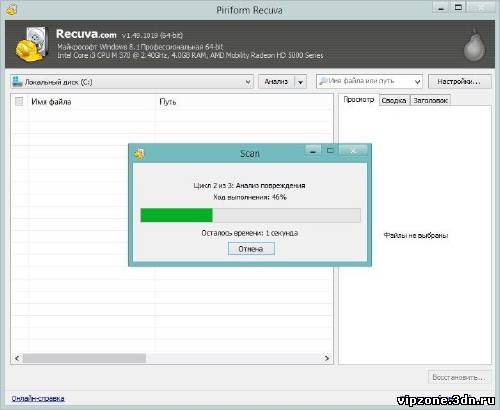
Task: Click the Recuva hard-hat logo icon in header
Action: [31, 44]
